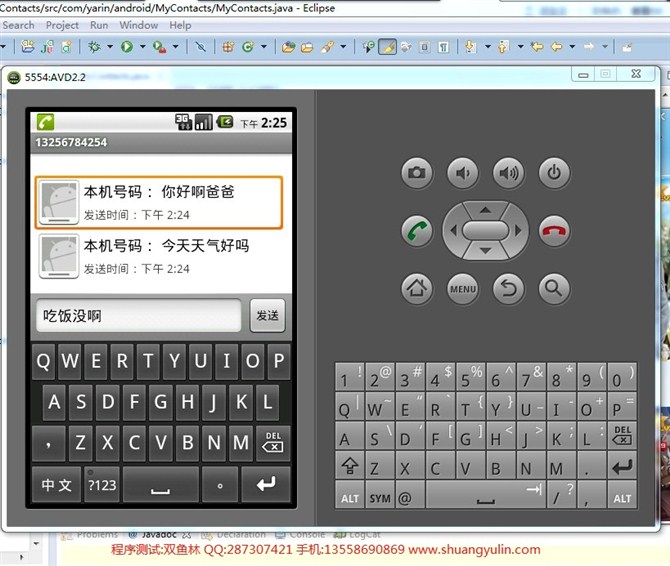Click the D-pad right arrow
Image resolution: width=670 pixels, height=566 pixels.
(518, 231)
